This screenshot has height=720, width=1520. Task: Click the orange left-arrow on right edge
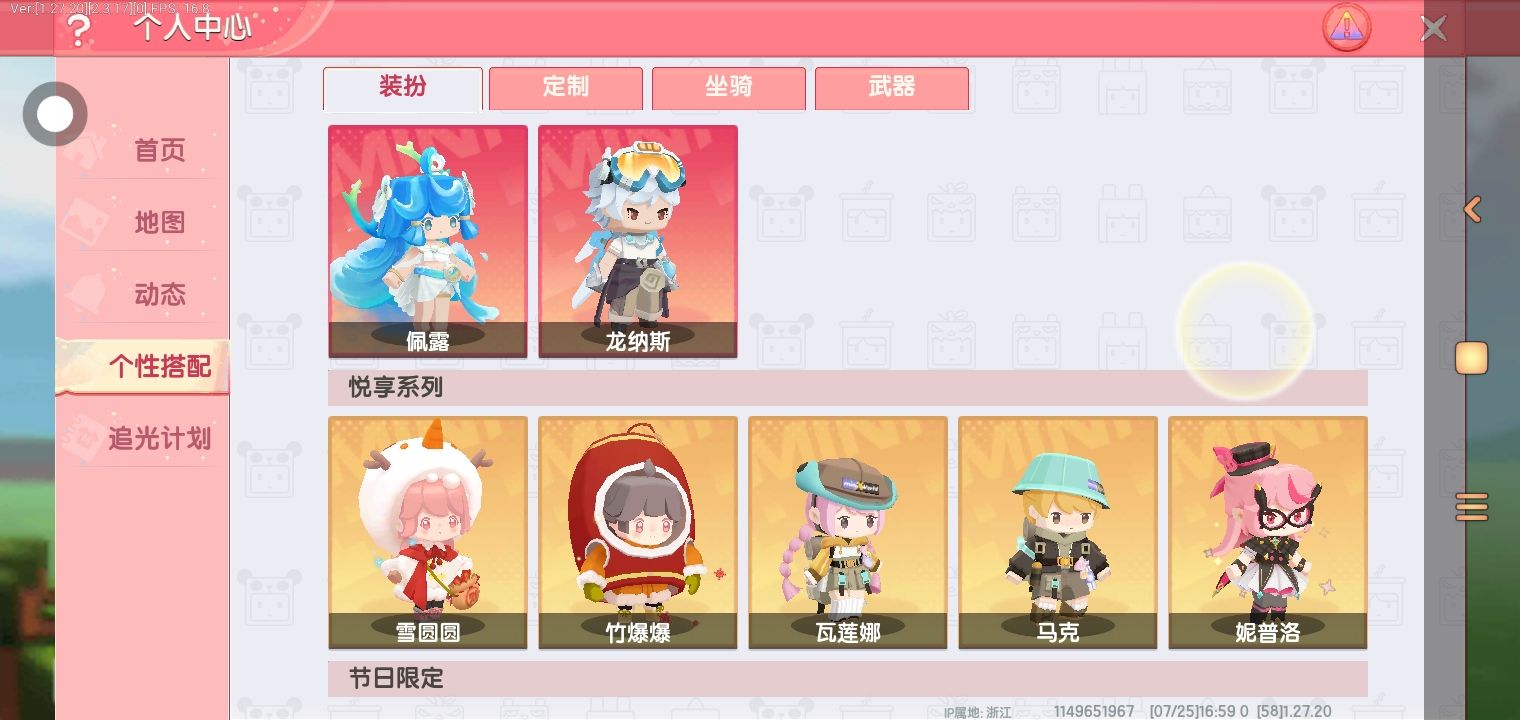pyautogui.click(x=1472, y=209)
